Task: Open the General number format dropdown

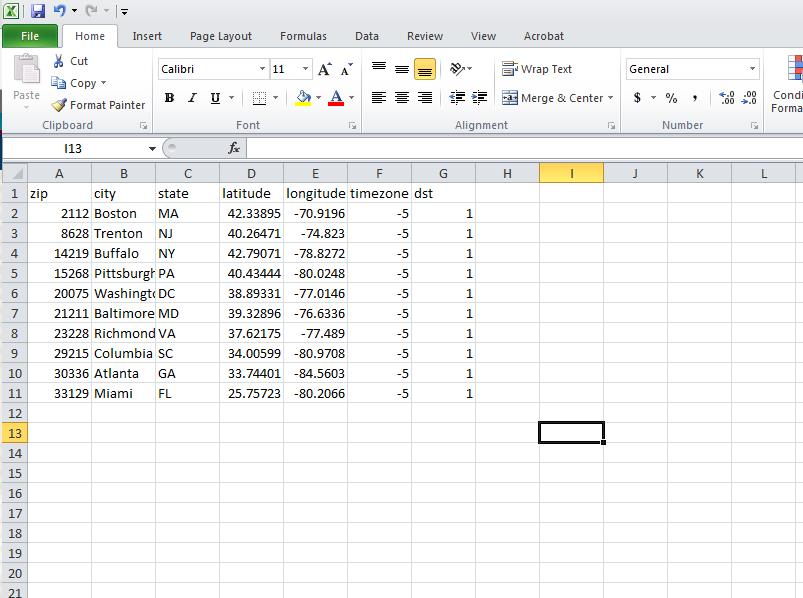Action: click(x=754, y=68)
